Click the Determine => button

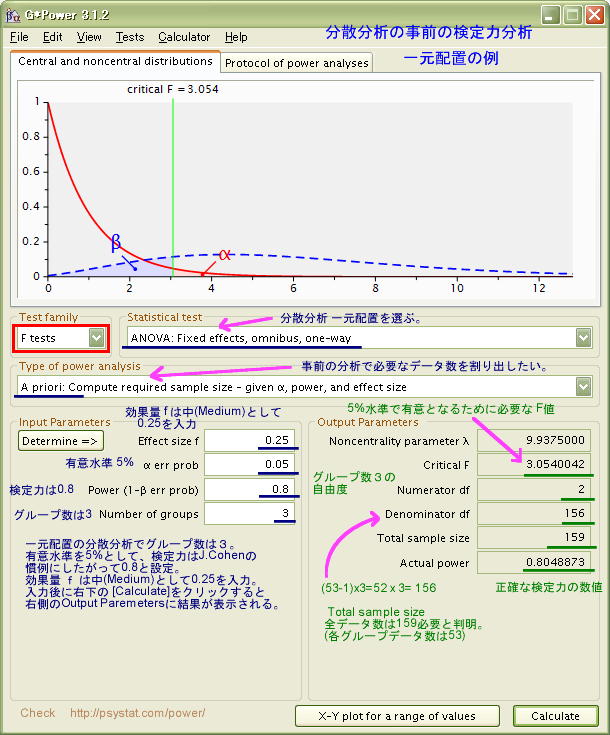pos(60,441)
